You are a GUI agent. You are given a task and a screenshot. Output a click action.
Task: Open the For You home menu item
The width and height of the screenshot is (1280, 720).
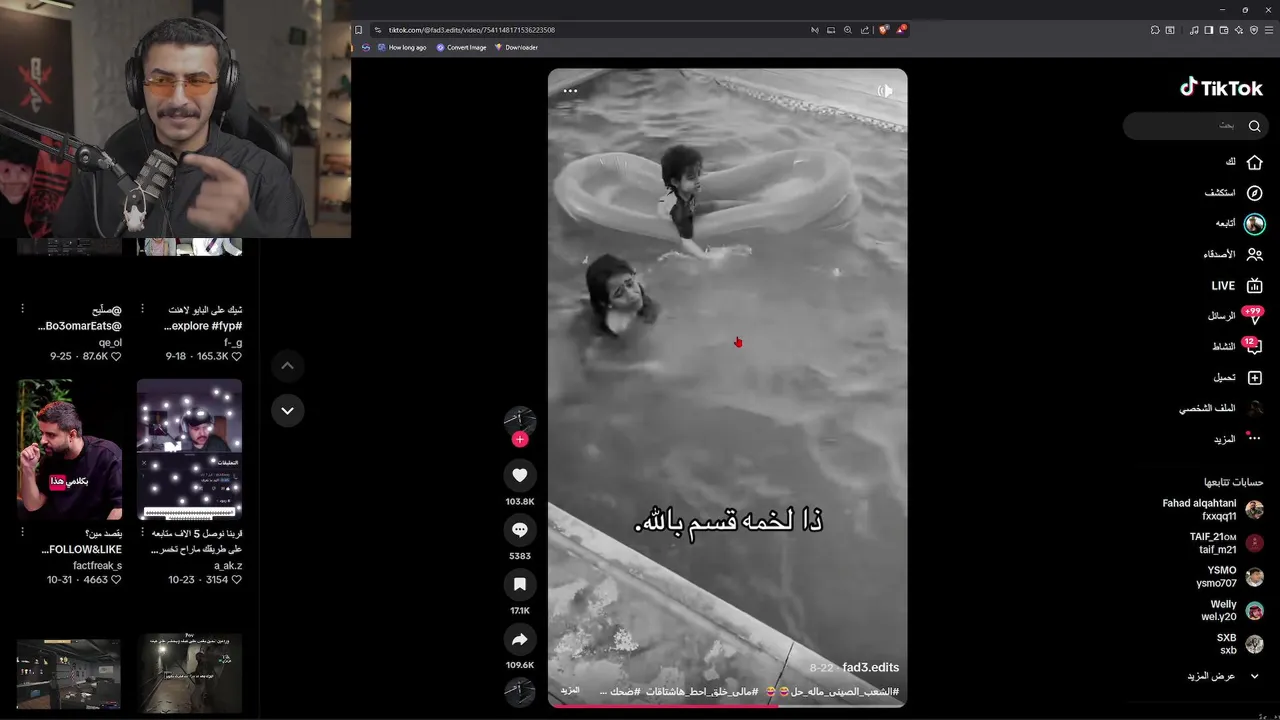[1244, 162]
